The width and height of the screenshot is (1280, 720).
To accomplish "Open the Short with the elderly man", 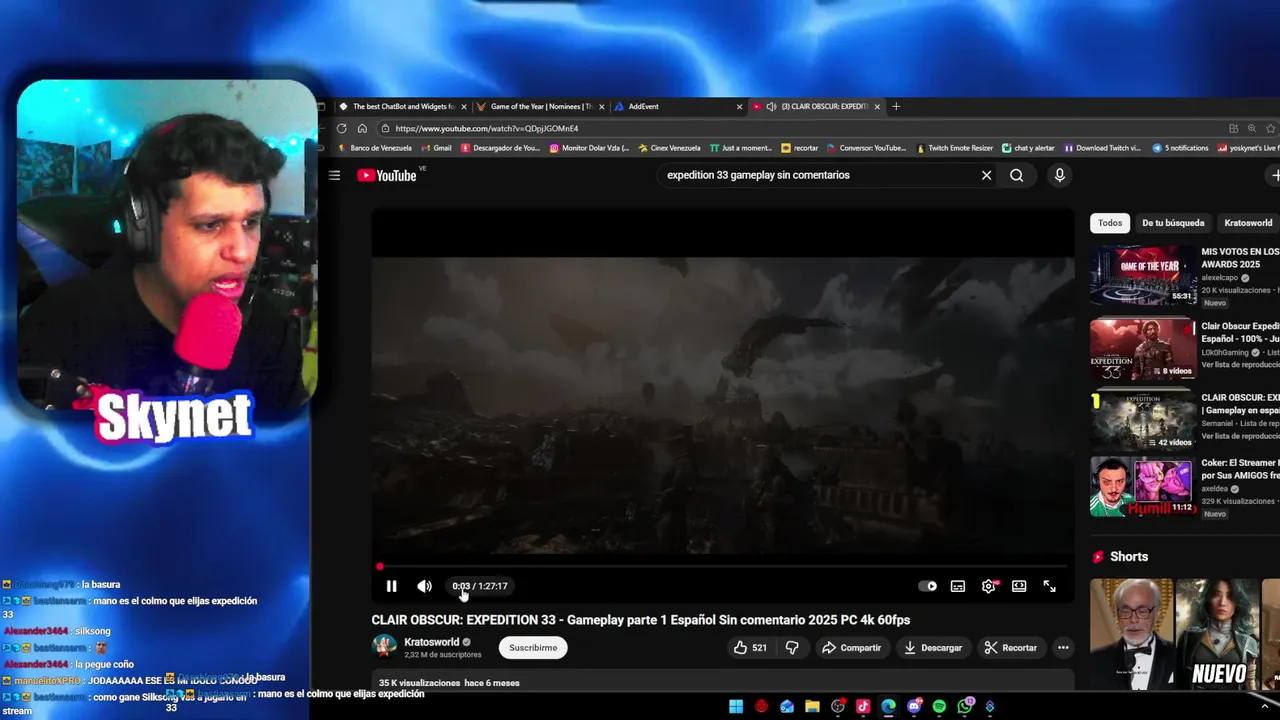I will click(x=1130, y=633).
